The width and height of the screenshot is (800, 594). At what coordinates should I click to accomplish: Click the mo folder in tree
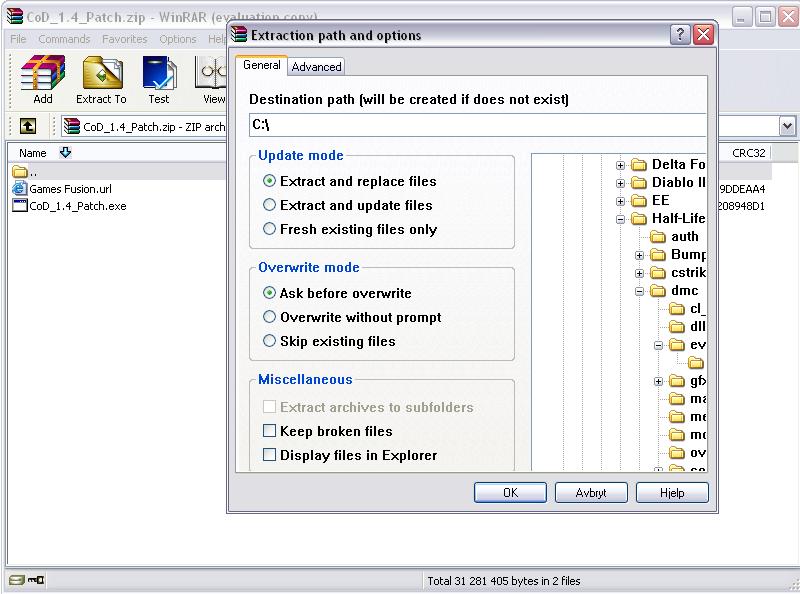point(687,435)
